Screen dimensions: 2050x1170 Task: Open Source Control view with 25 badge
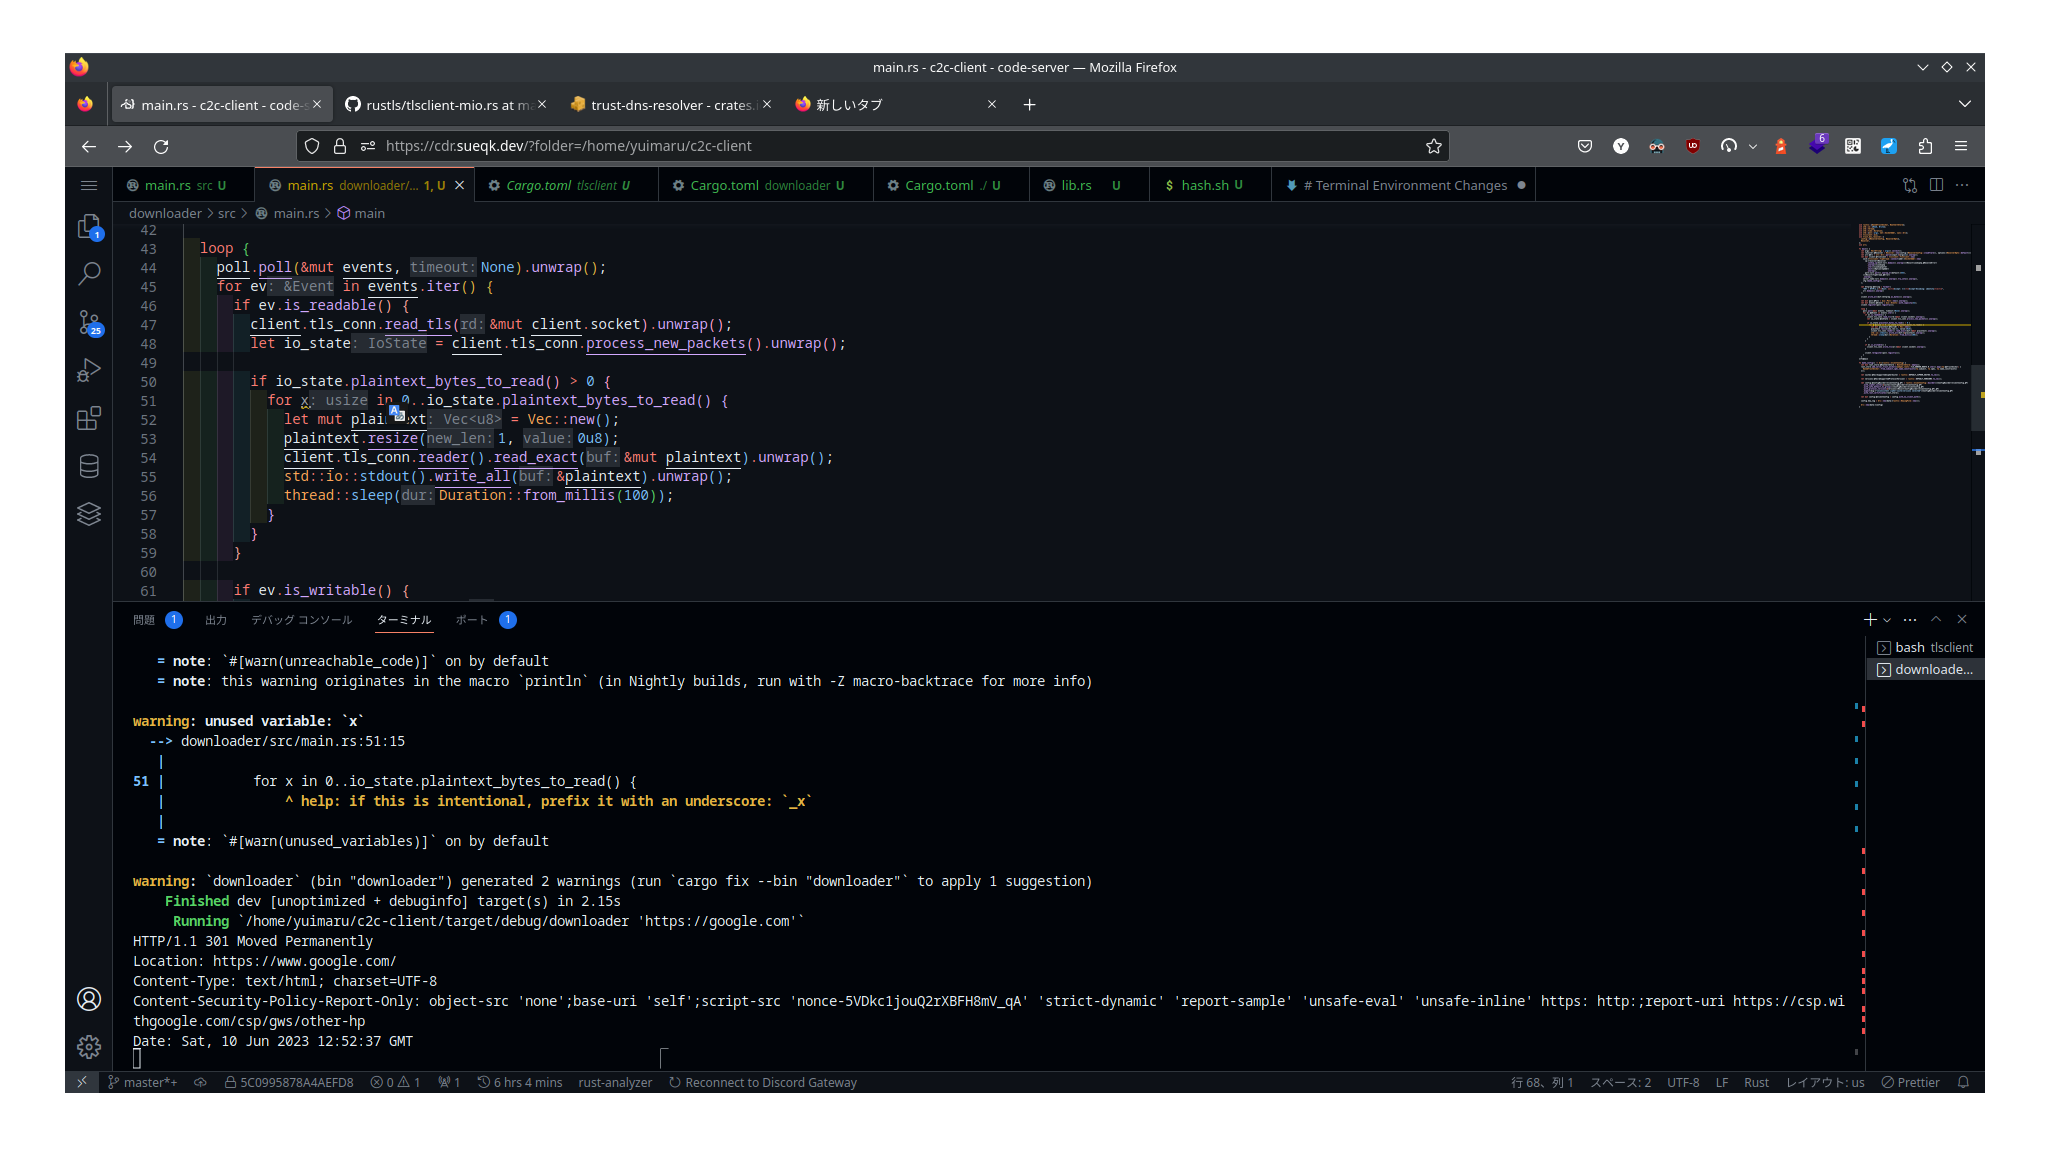click(89, 322)
